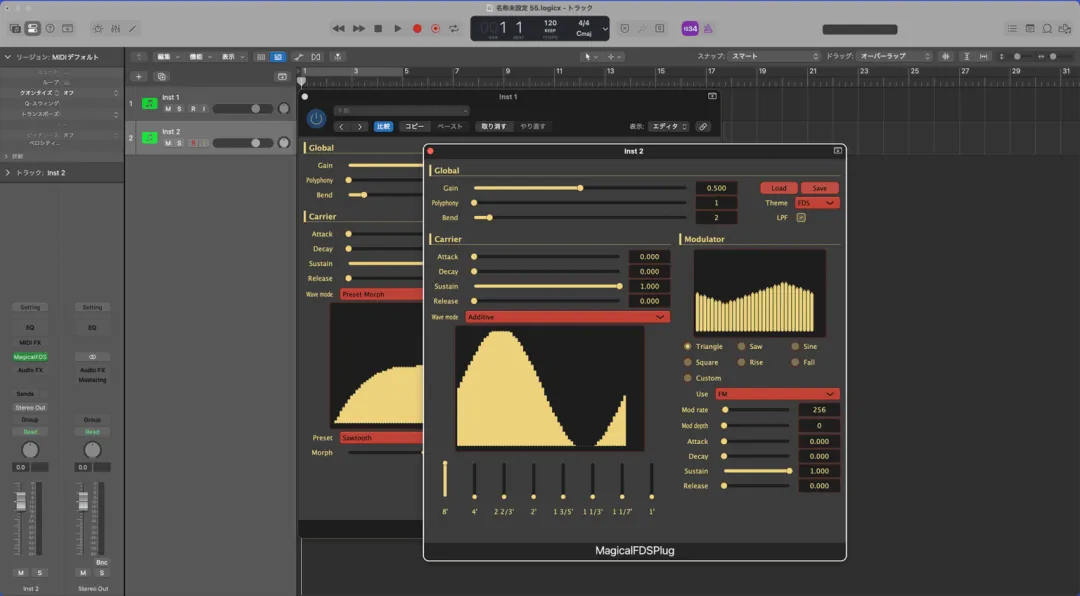Image resolution: width=1080 pixels, height=596 pixels.
Task: Mute the Inst 1 track
Action: [x=168, y=109]
